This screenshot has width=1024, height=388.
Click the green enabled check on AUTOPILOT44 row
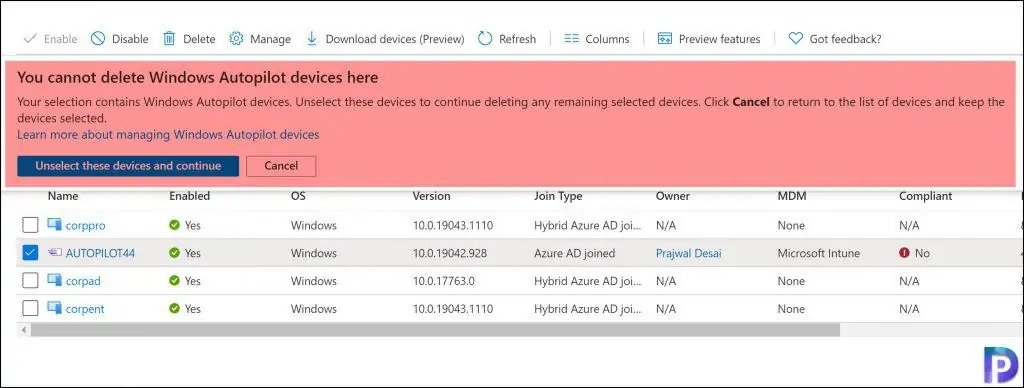click(x=174, y=253)
